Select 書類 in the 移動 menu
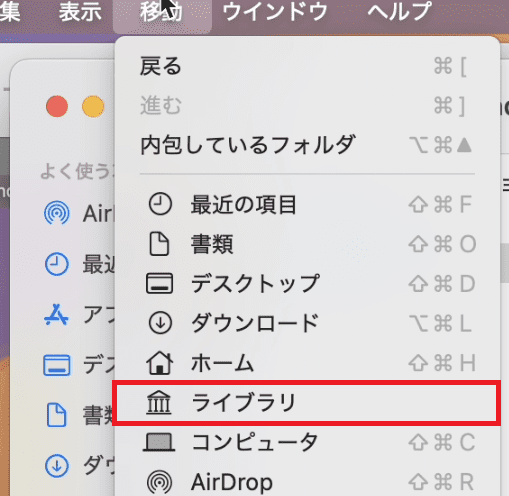 [307, 244]
